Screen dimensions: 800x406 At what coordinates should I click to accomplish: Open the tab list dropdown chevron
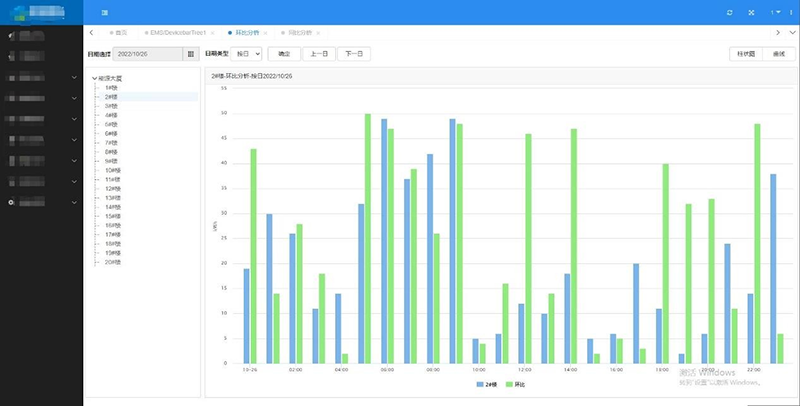791,33
